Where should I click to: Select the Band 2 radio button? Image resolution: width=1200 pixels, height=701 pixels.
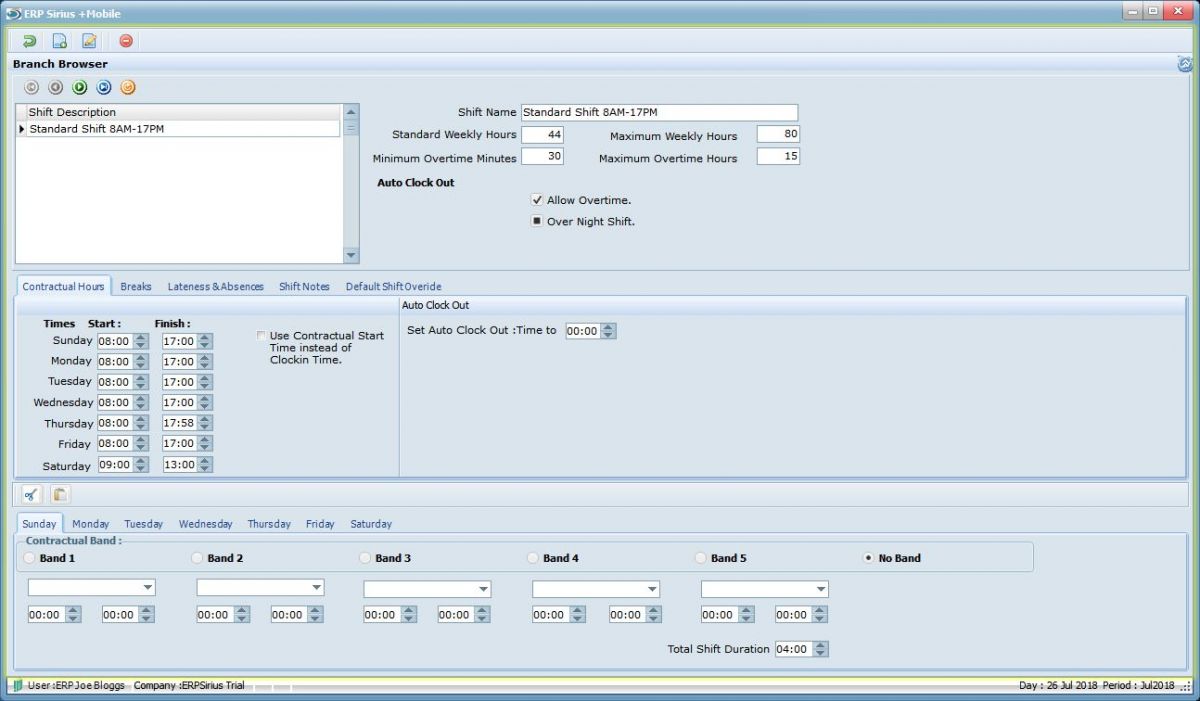tap(198, 558)
